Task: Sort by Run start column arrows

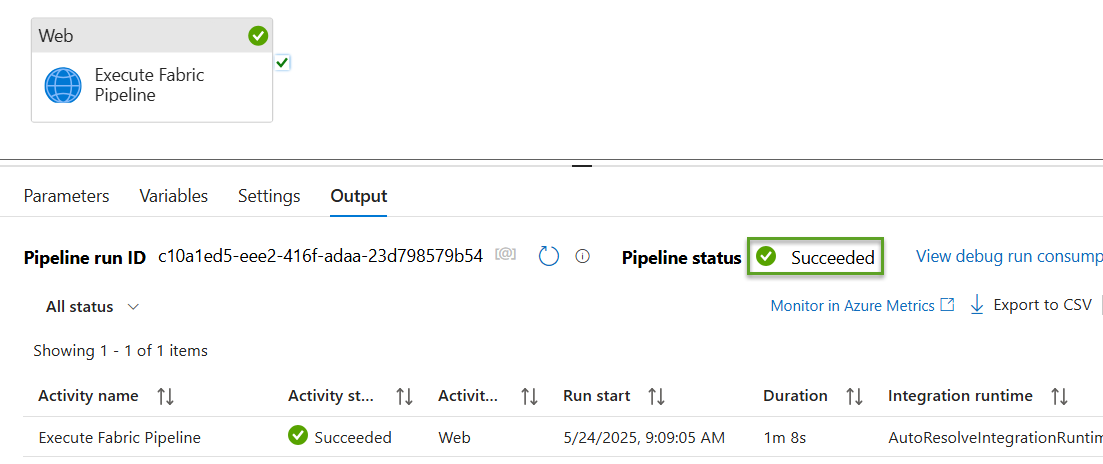Action: coord(656,397)
